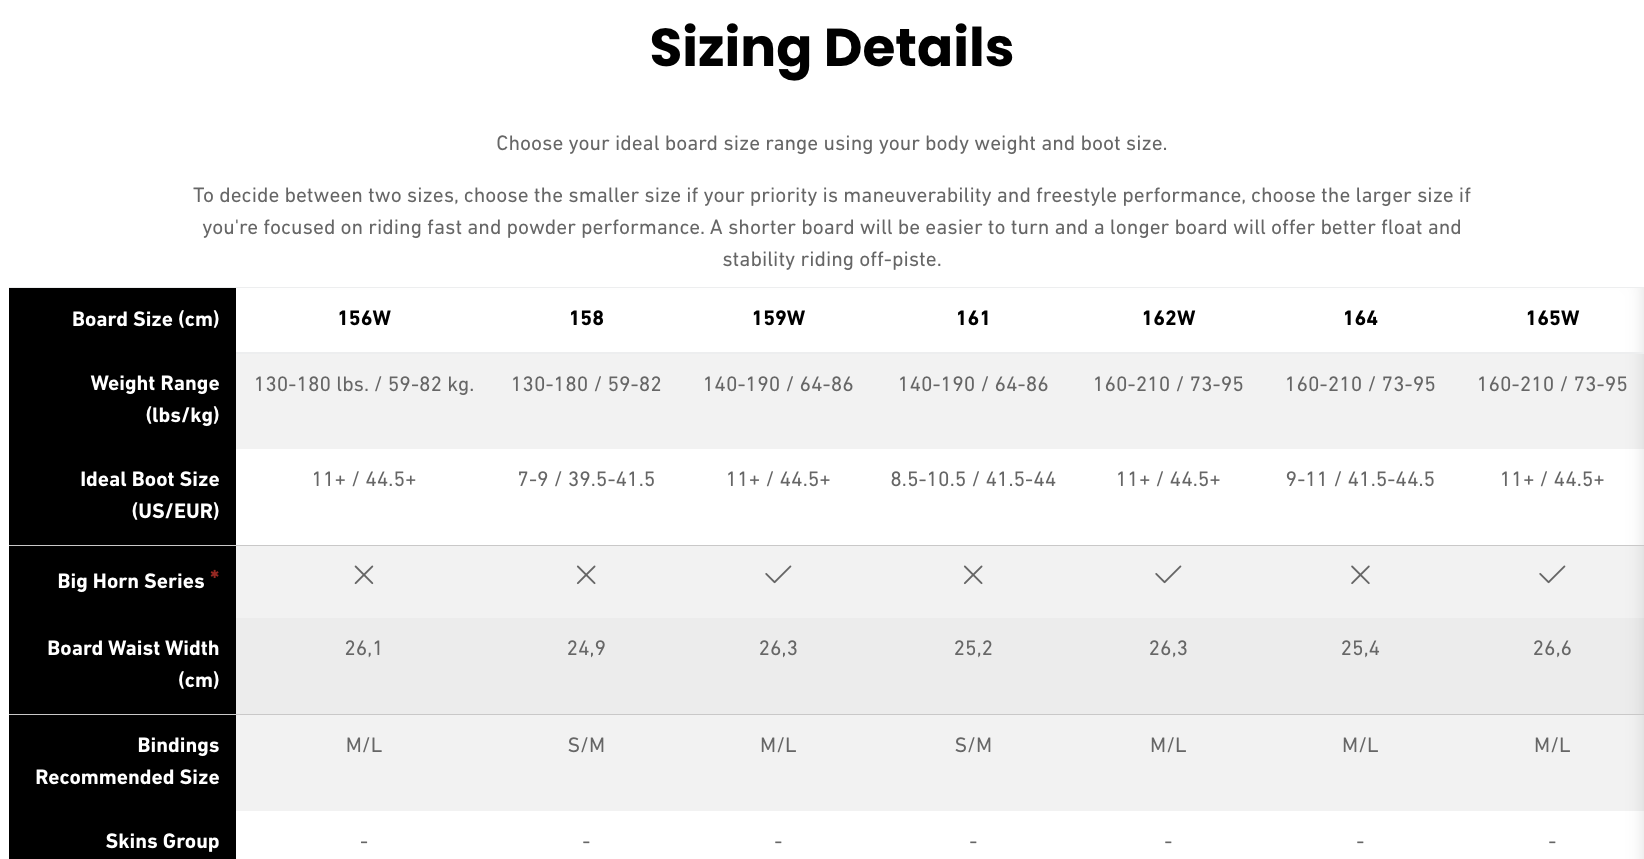This screenshot has height=859, width=1644.
Task: Click the checkmark in the 162W column
Action: tap(1168, 574)
